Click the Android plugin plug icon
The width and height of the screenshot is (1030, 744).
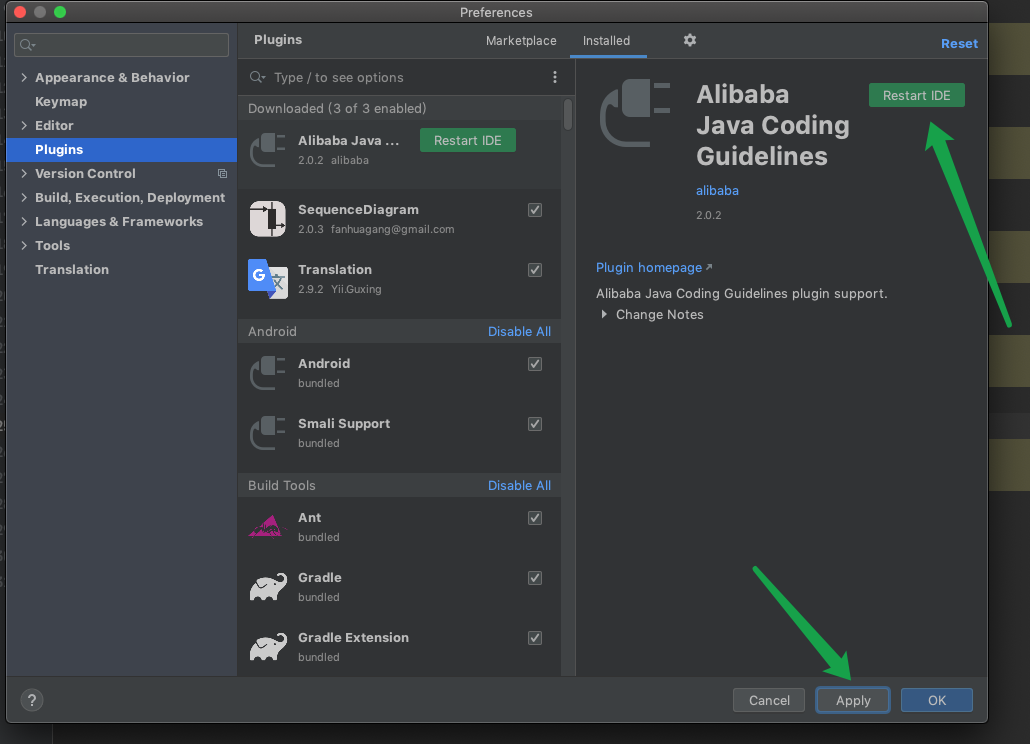tap(267, 372)
